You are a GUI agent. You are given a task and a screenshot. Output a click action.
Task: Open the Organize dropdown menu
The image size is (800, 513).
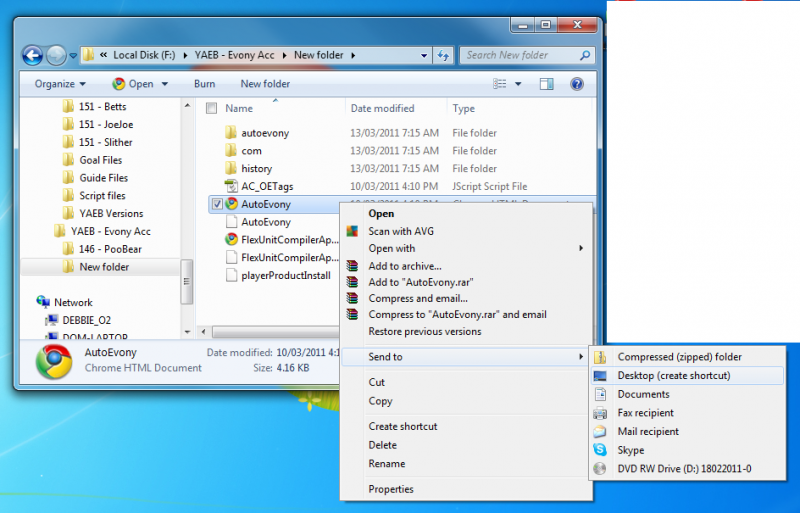[60, 84]
